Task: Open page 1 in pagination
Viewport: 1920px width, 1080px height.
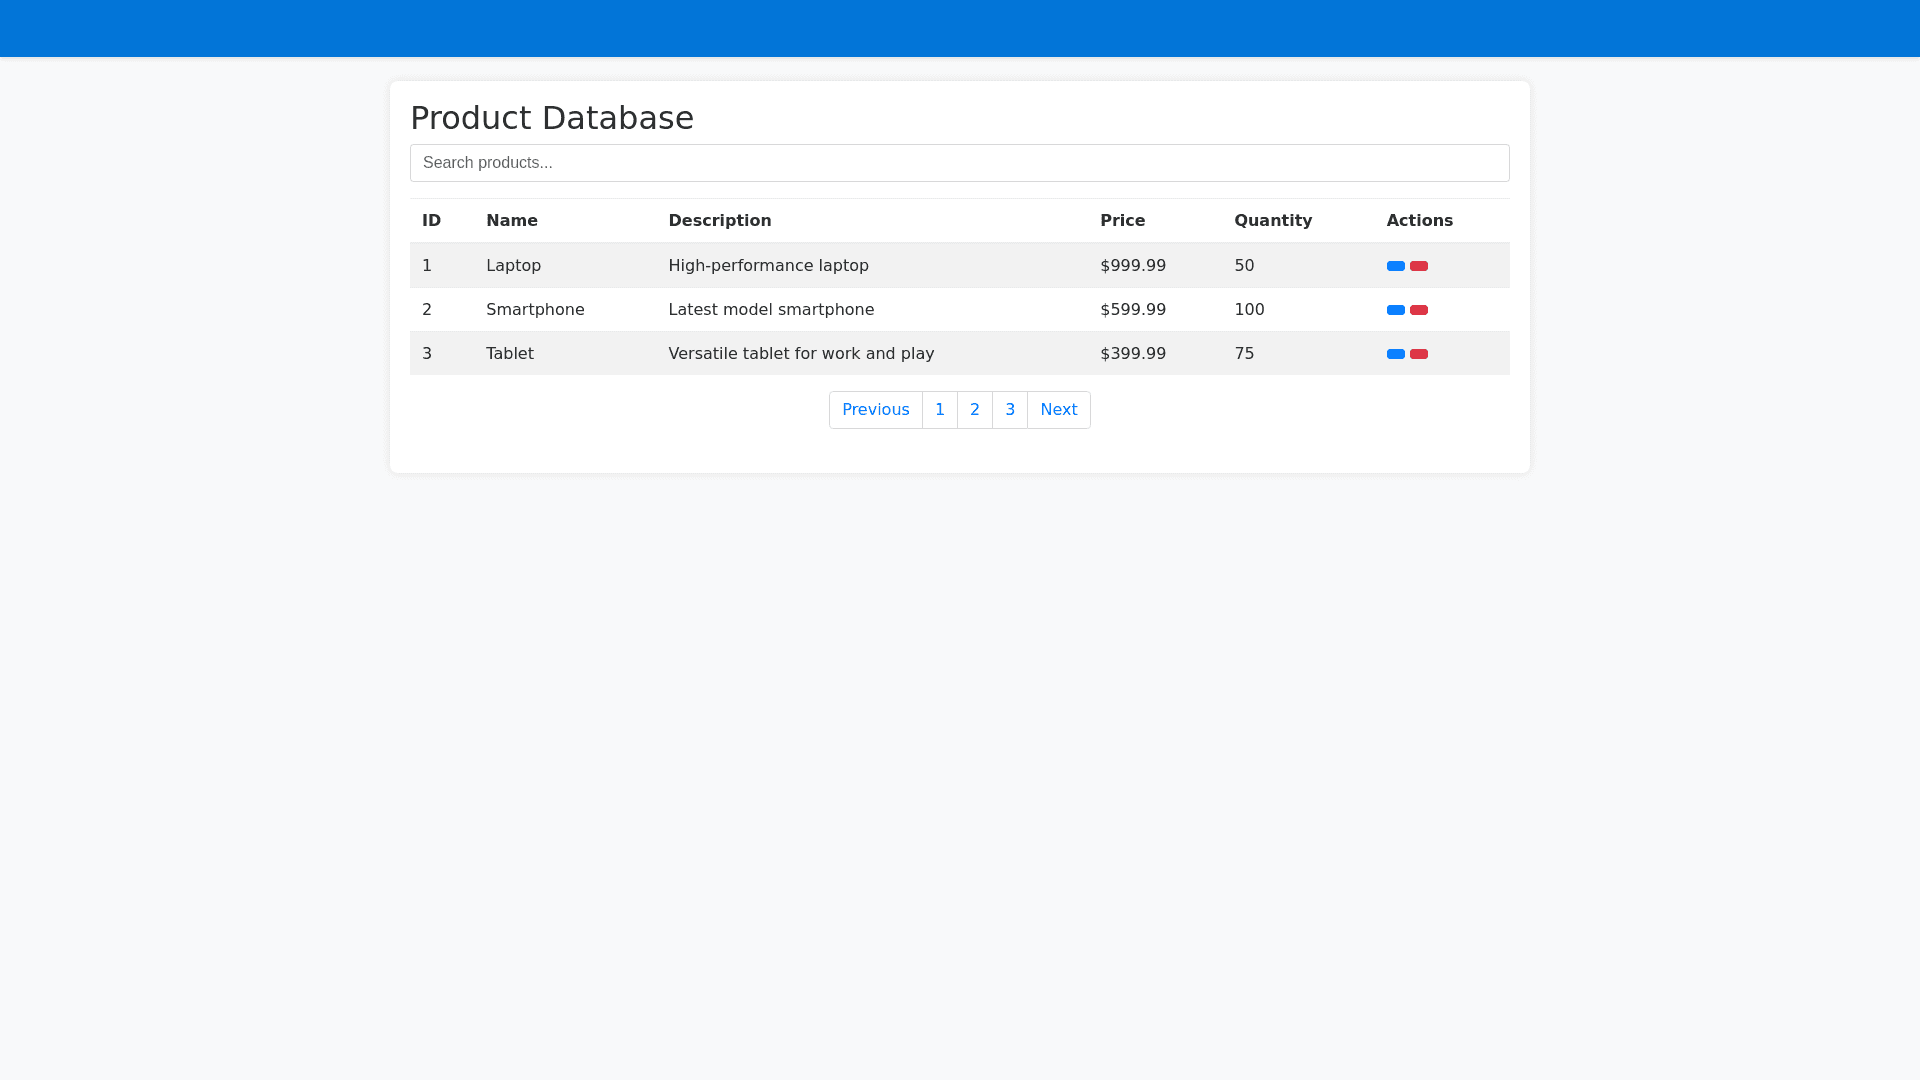Action: click(x=939, y=410)
